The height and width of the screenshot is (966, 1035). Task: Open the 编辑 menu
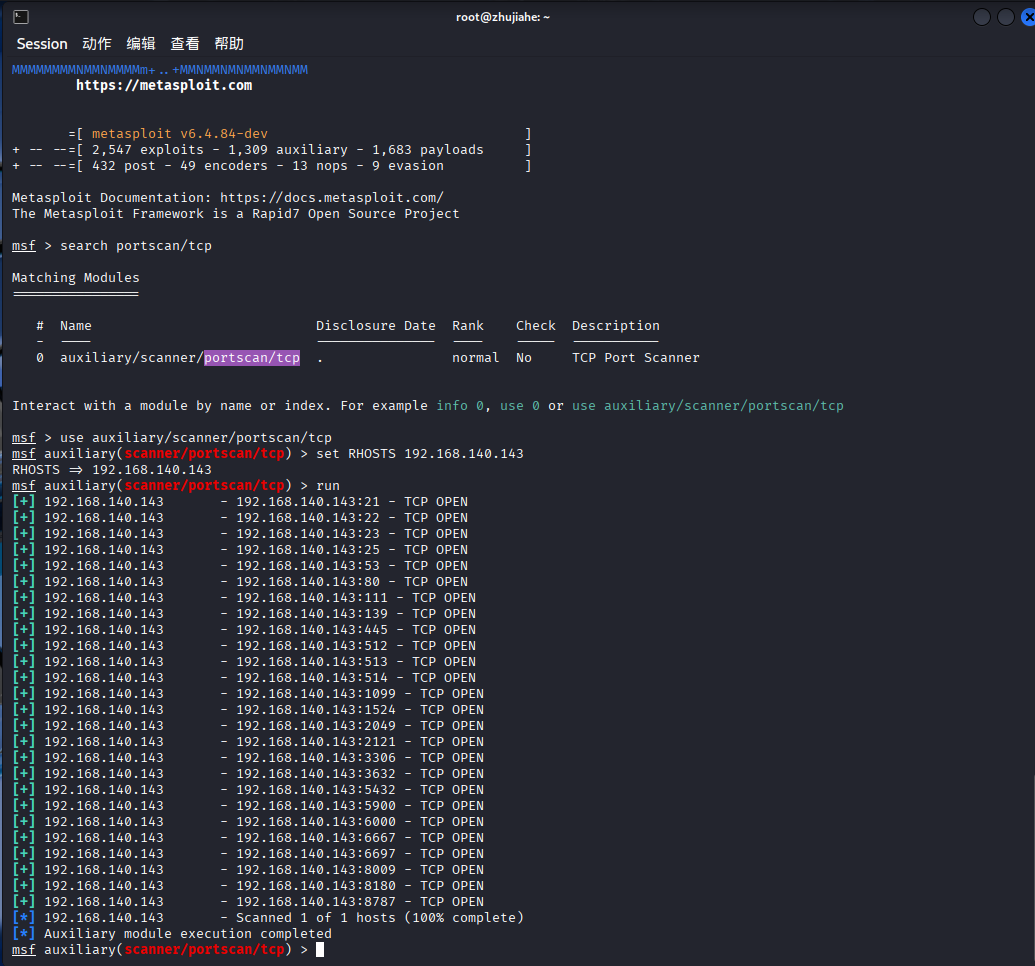141,44
